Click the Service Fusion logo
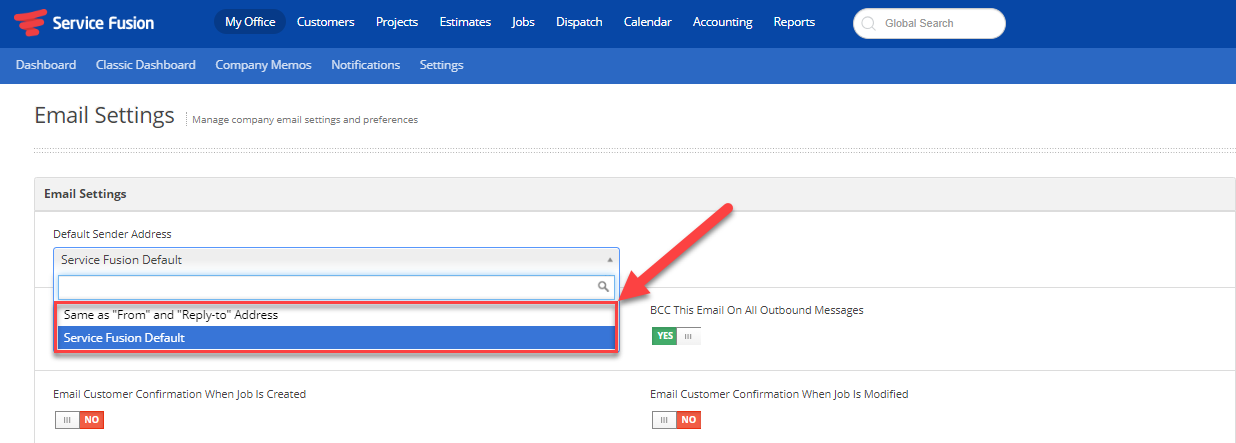 [x=84, y=22]
